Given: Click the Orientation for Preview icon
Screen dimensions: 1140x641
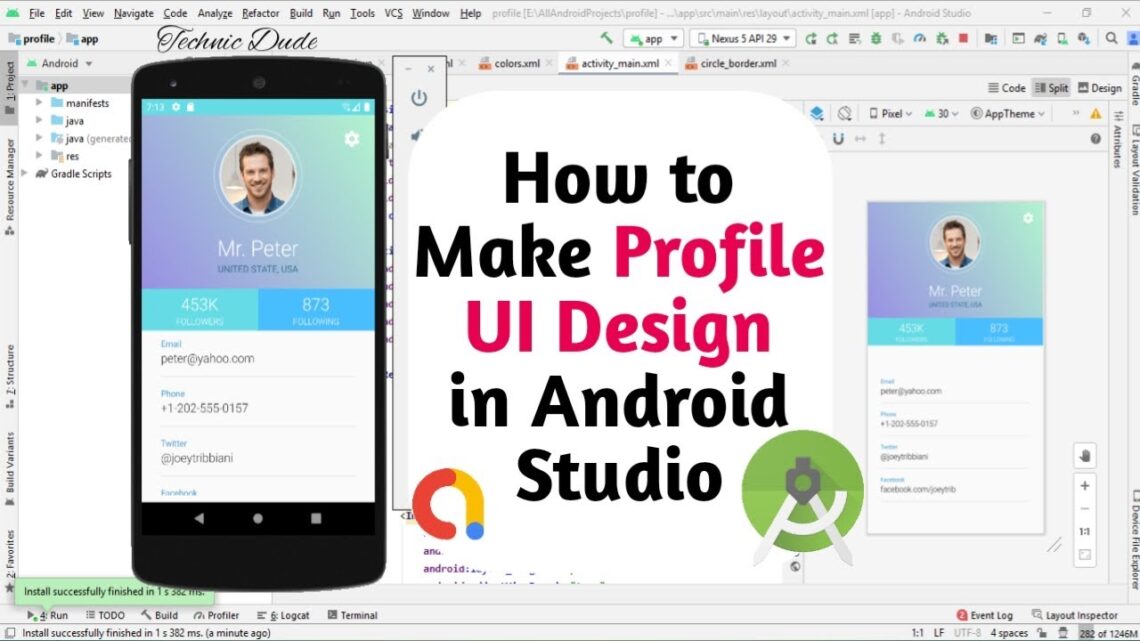Looking at the screenshot, I should click(x=844, y=113).
